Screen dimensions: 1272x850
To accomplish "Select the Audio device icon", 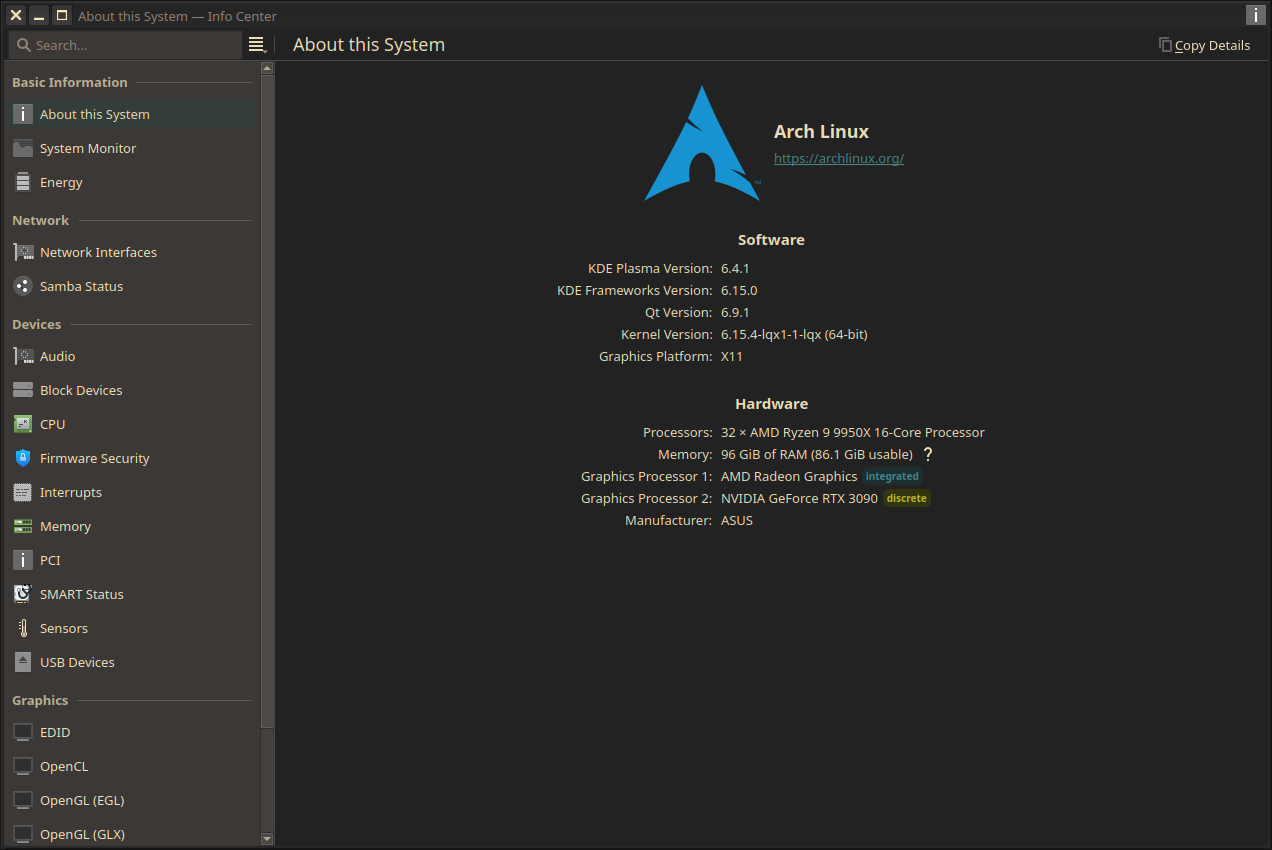I will [x=23, y=356].
